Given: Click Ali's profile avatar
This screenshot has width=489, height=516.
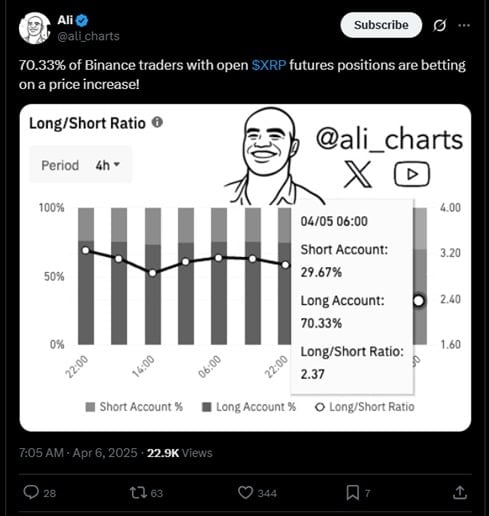Looking at the screenshot, I should point(34,28).
